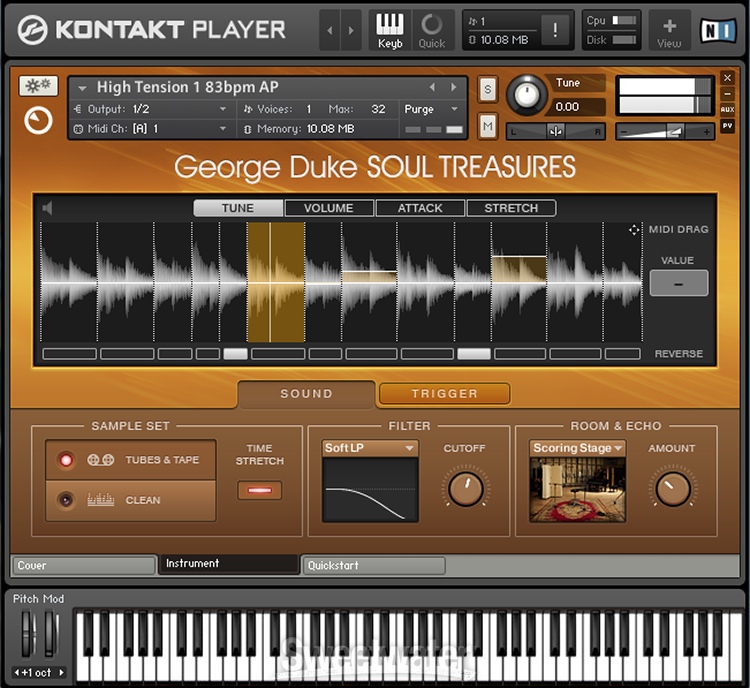Screen dimensions: 750x688
Task: Open the Quickstart tab
Action: tap(374, 565)
